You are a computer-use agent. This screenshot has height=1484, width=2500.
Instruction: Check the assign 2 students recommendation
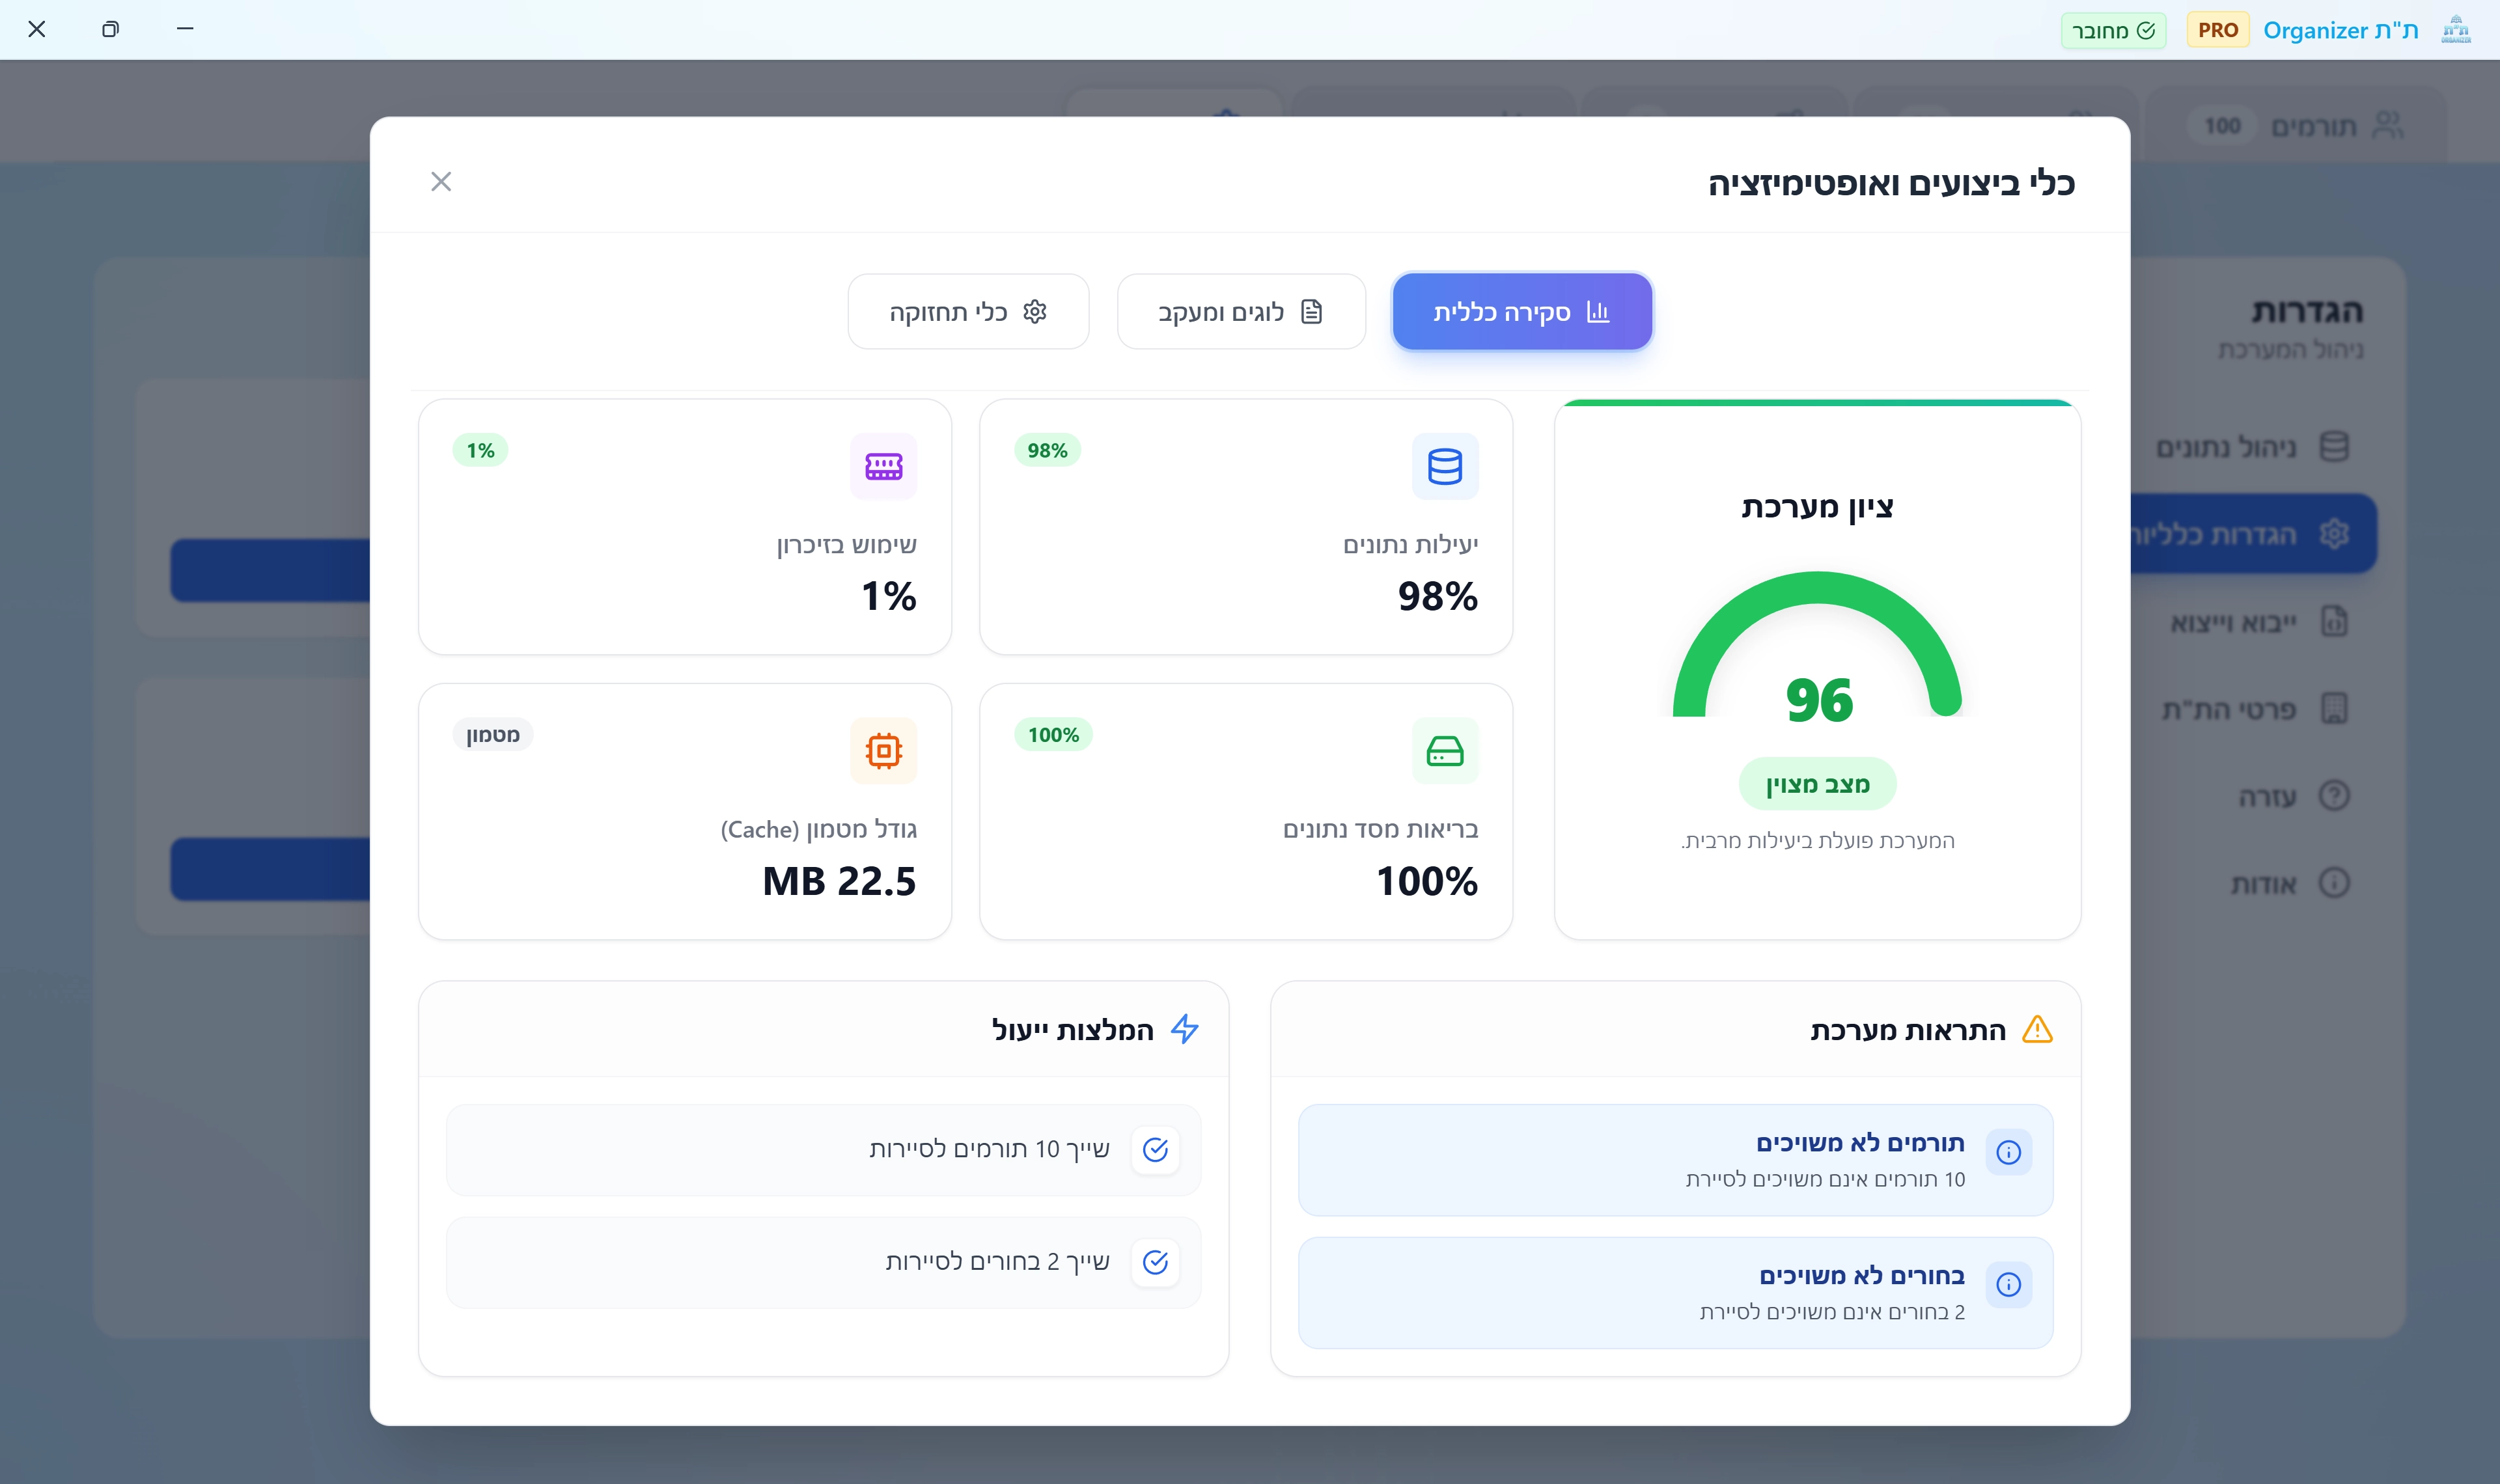[x=1155, y=1262]
